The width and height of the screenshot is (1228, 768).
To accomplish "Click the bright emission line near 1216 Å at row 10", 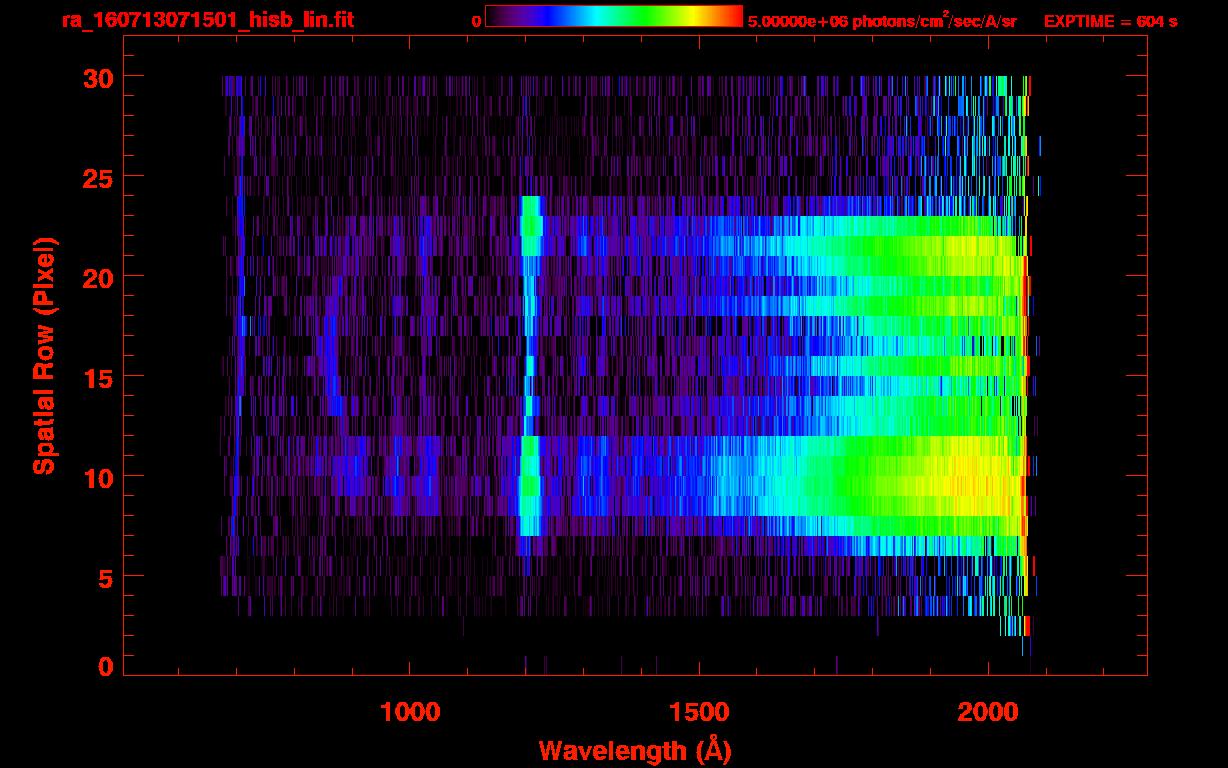I will (529, 476).
